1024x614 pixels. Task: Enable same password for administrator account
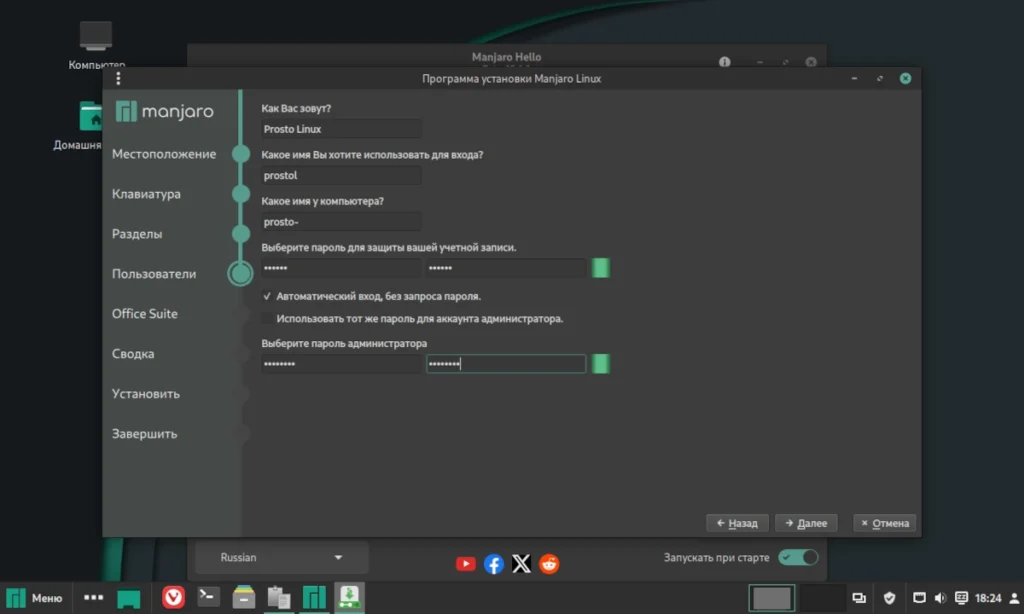(267, 318)
